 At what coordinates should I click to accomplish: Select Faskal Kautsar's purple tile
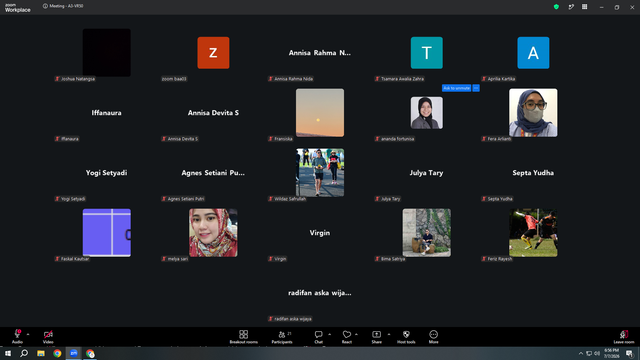point(107,233)
